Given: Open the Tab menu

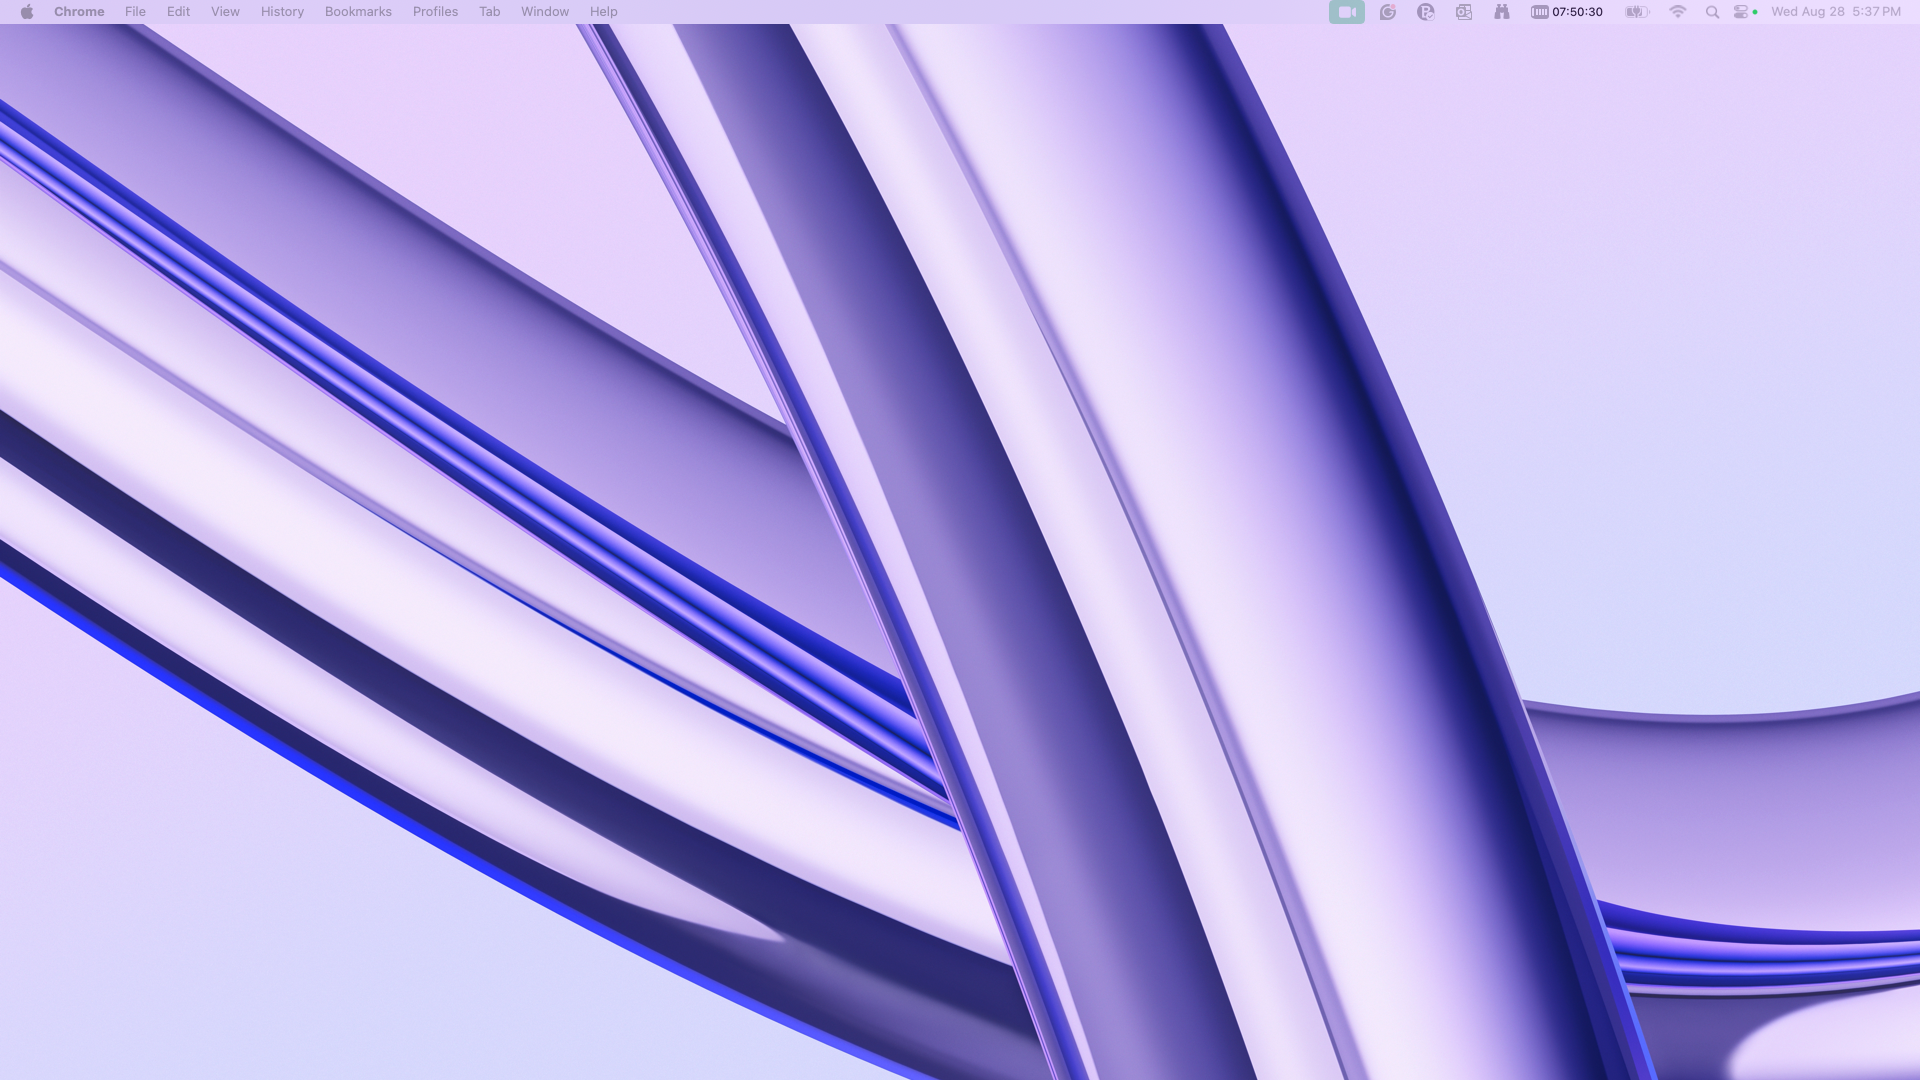Looking at the screenshot, I should (489, 12).
